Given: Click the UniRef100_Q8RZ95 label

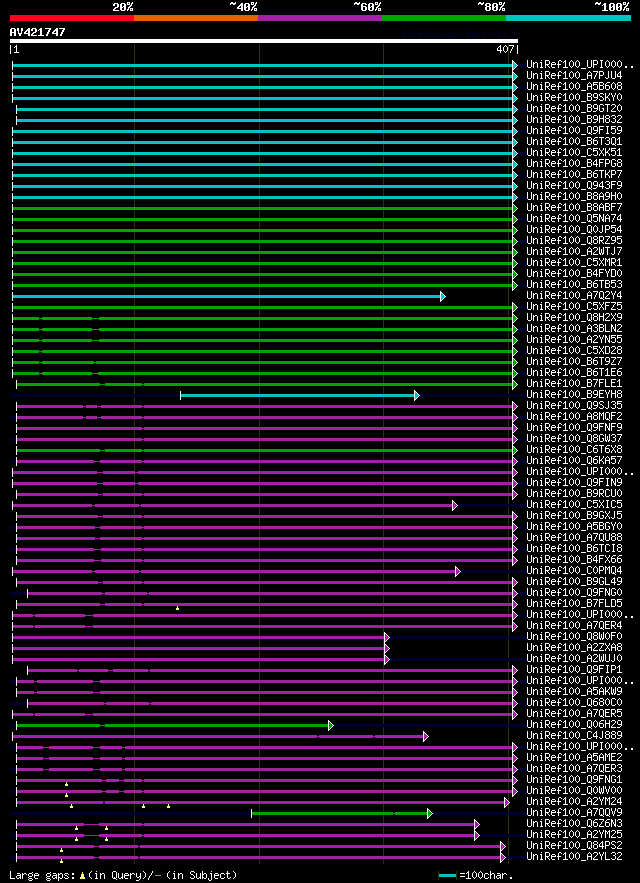Looking at the screenshot, I should (574, 240).
